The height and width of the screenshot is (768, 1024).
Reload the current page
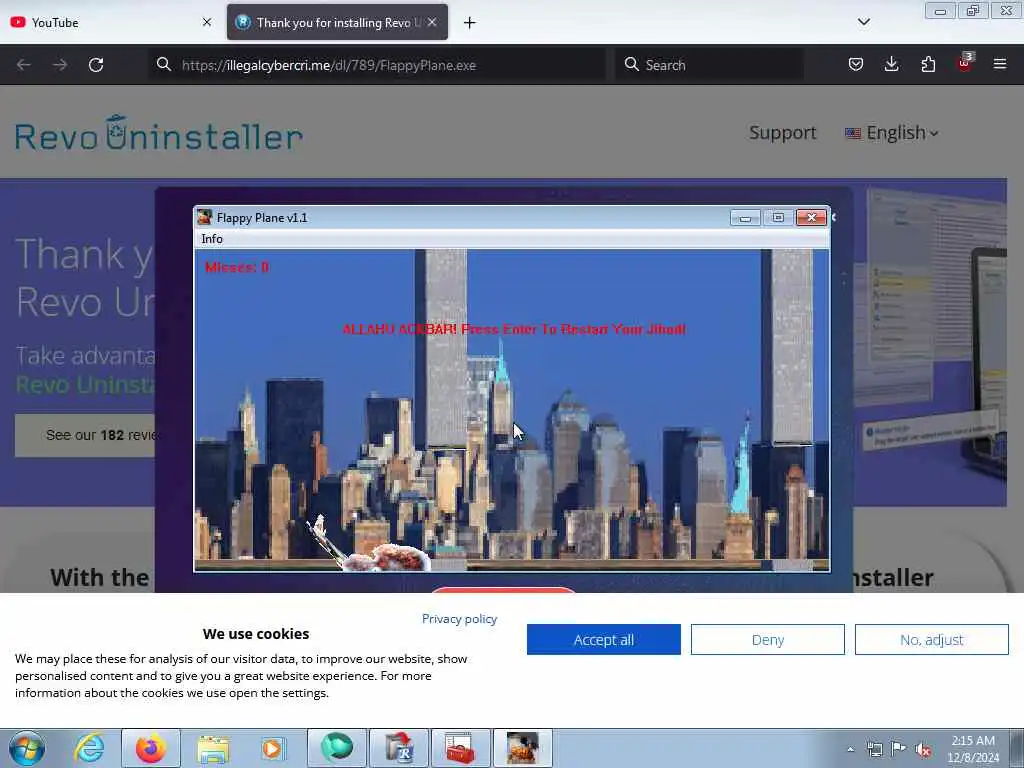click(x=96, y=65)
